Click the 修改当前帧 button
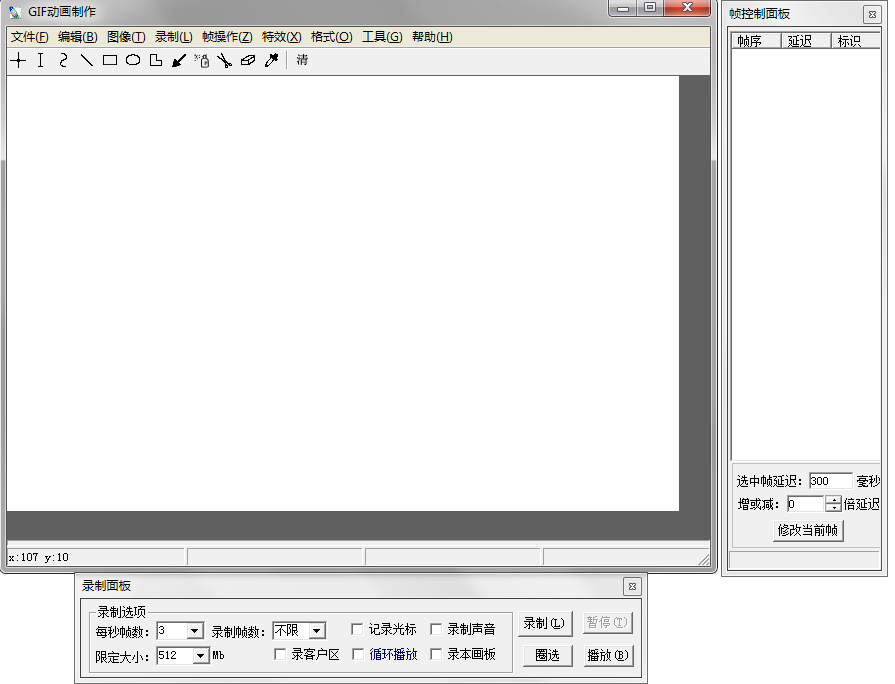Image resolution: width=895 pixels, height=684 pixels. pos(806,530)
